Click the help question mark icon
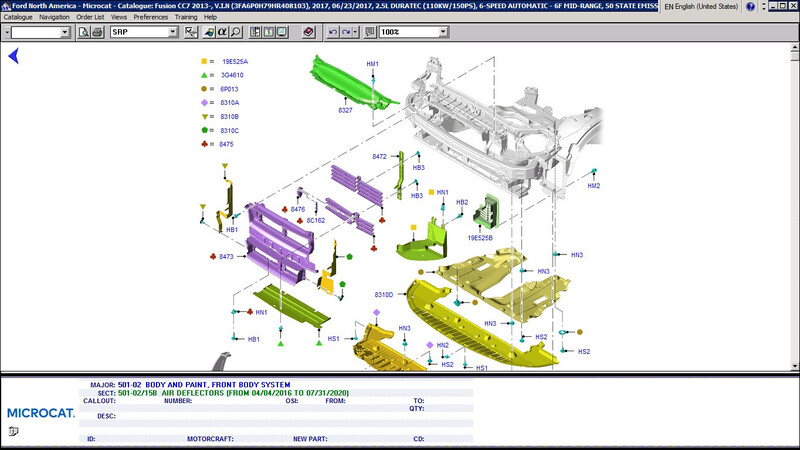 [751, 7]
